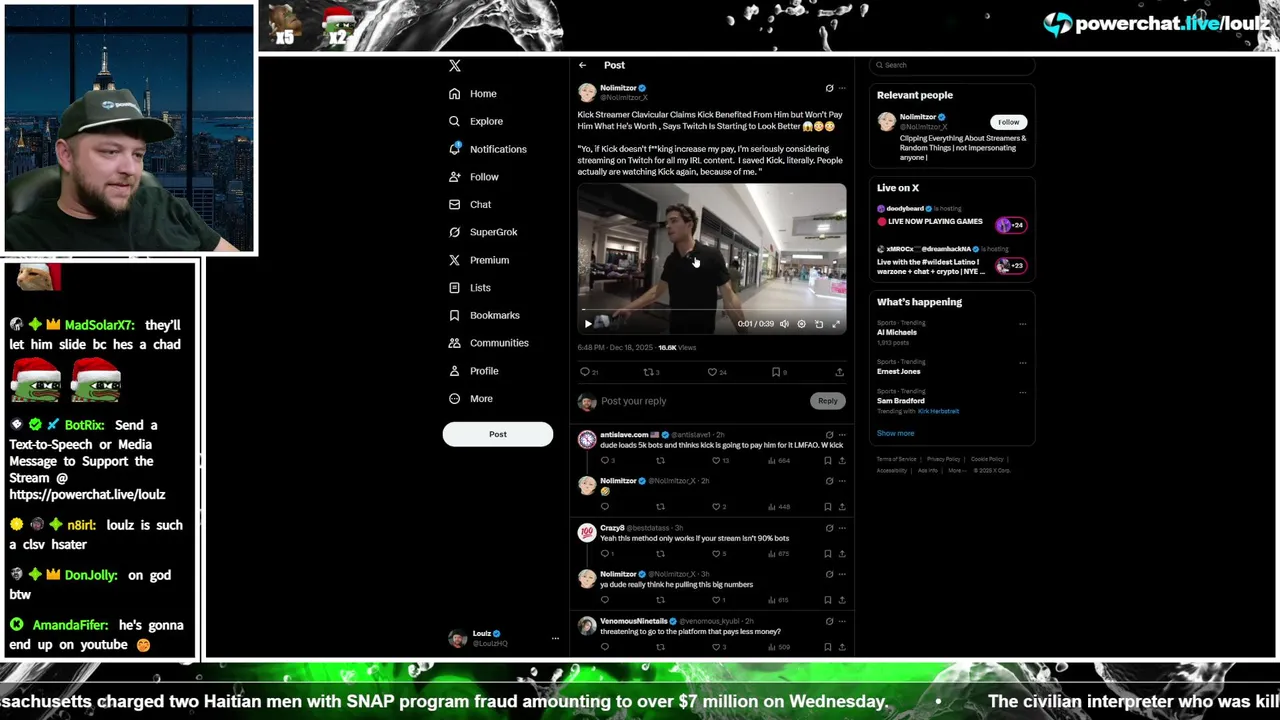Open the Follow sidebar item
This screenshot has width=1280, height=720.
(474, 177)
